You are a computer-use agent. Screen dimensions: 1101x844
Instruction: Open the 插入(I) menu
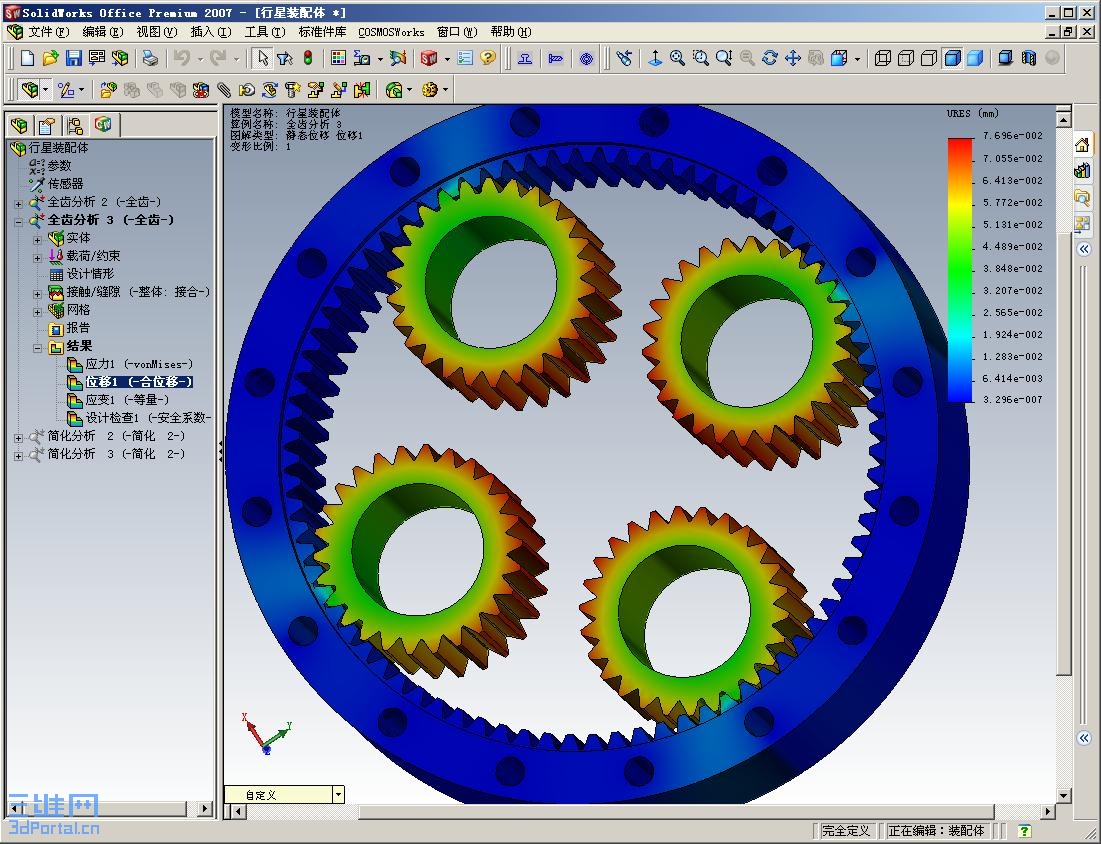click(211, 32)
